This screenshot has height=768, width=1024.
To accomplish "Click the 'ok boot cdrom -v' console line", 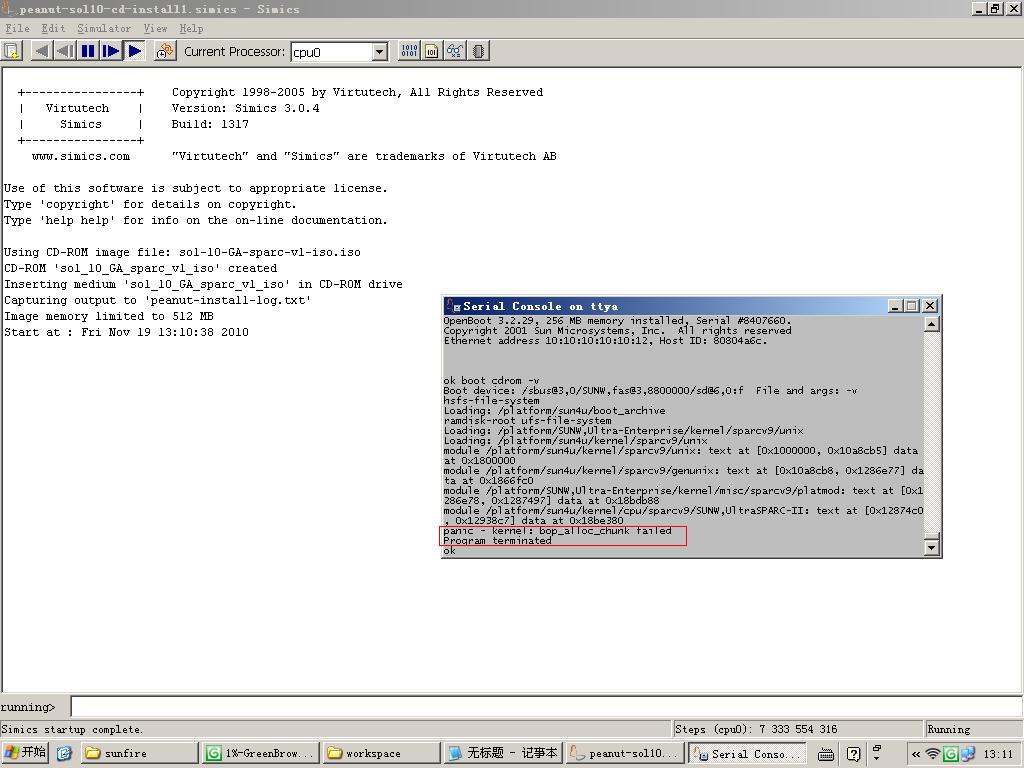I will (x=491, y=381).
